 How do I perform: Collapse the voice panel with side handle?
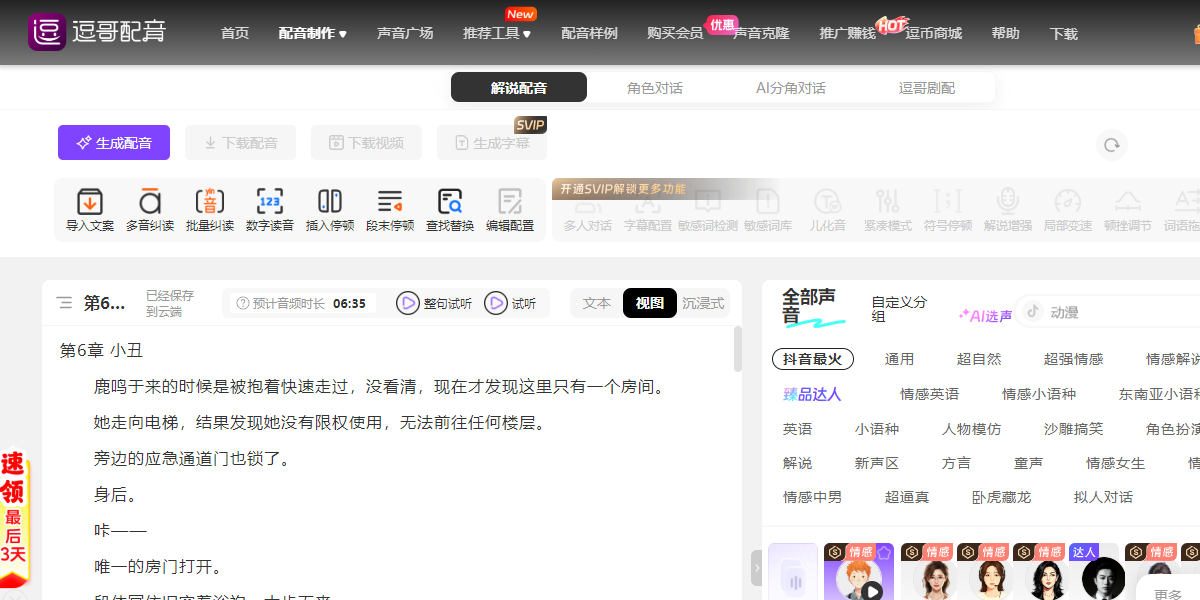pos(757,568)
